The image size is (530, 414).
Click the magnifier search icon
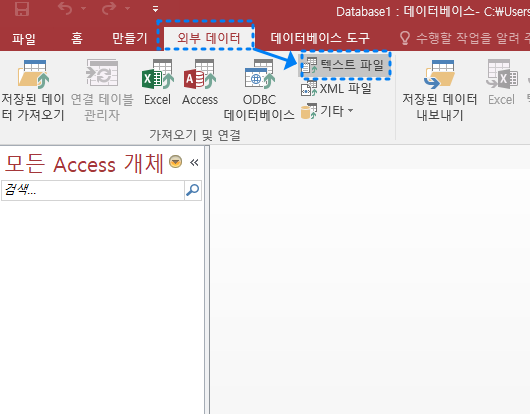point(193,190)
